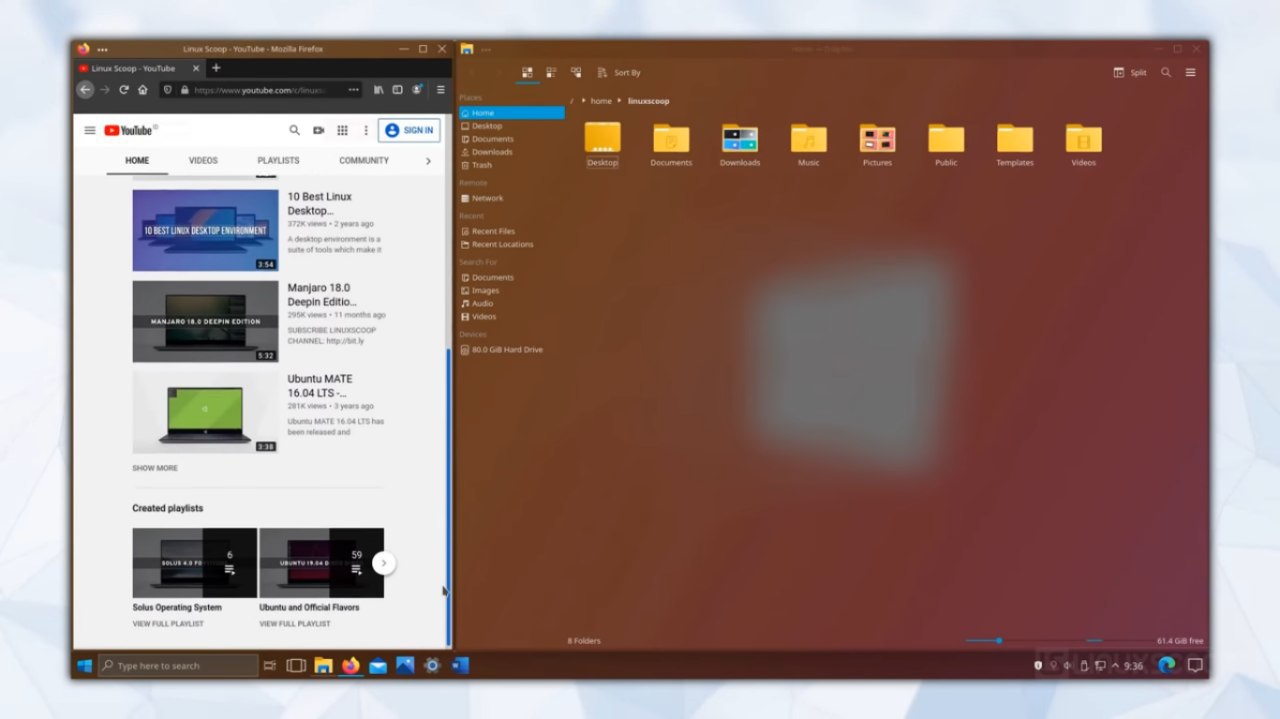Viewport: 1280px width, 719px height.
Task: Open Manjaro 18.0 Deepin Edition thumbnail
Action: point(205,321)
